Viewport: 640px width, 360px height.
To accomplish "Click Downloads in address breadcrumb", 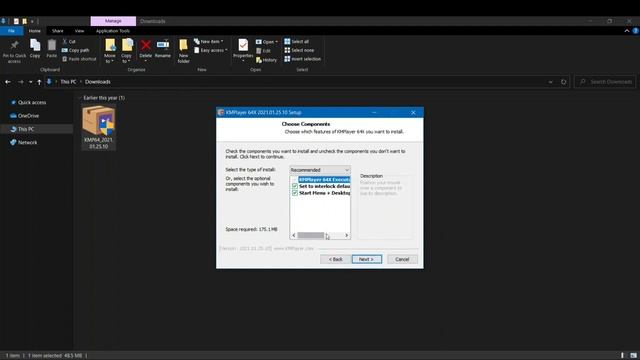I will [98, 82].
